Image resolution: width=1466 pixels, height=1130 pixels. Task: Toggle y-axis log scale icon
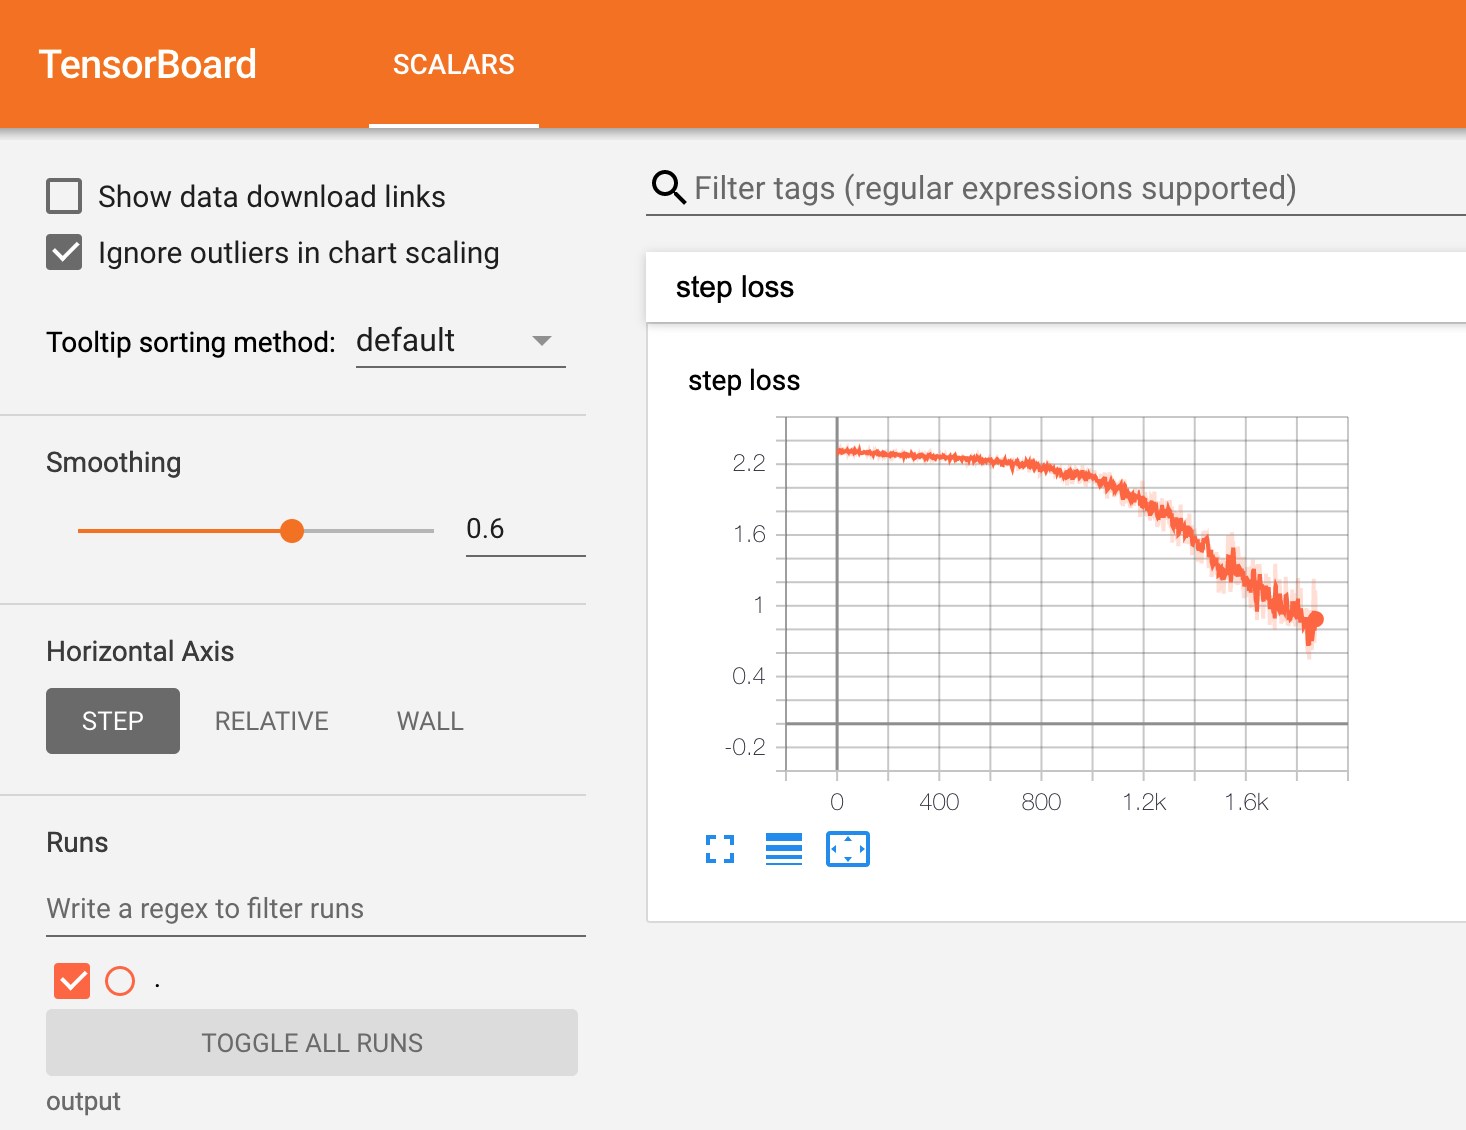pyautogui.click(x=783, y=849)
